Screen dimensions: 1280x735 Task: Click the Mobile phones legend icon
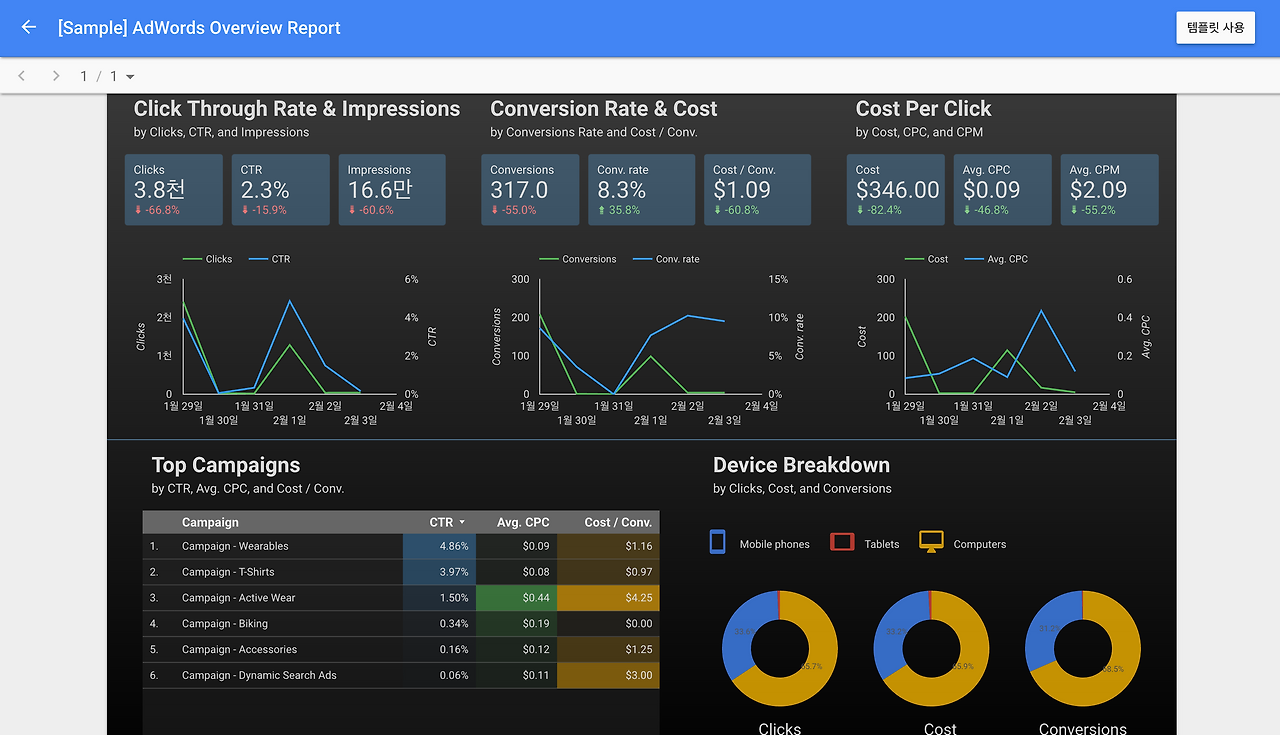pyautogui.click(x=717, y=542)
